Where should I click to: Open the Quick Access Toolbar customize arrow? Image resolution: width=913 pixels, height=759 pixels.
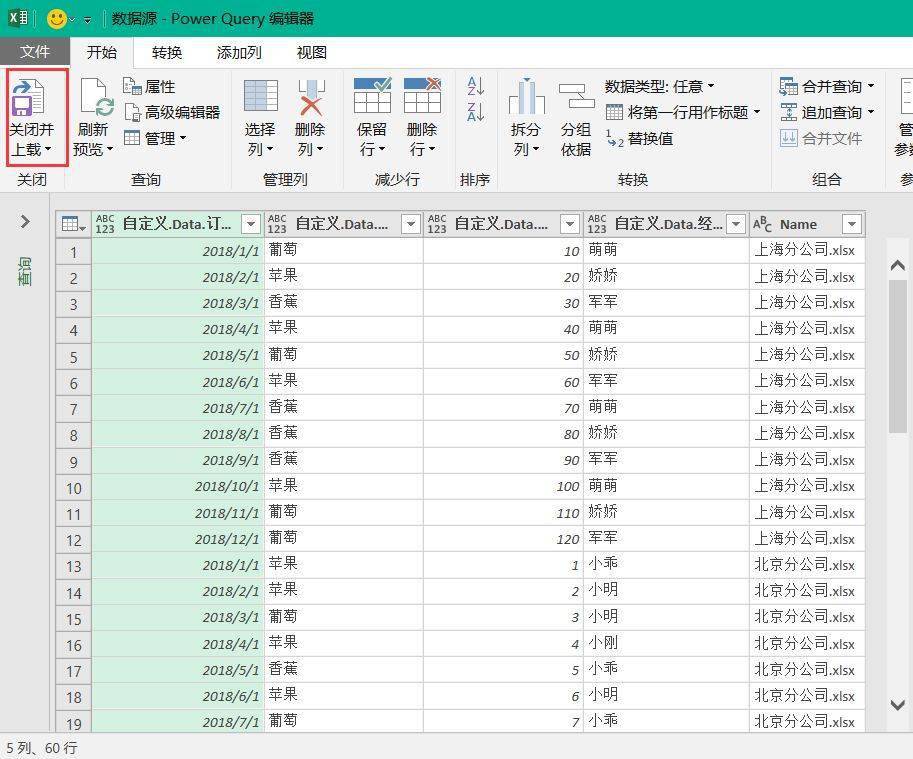point(87,20)
